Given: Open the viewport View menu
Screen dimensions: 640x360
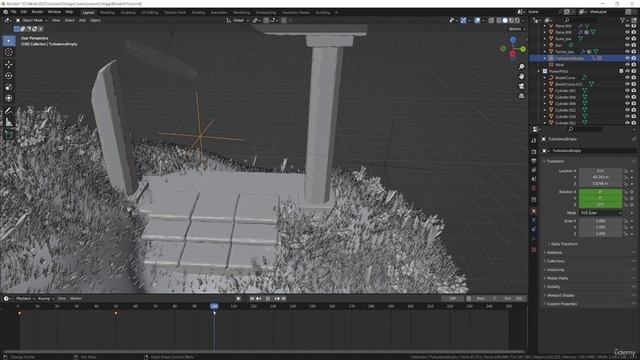Looking at the screenshot, I should pyautogui.click(x=56, y=20).
